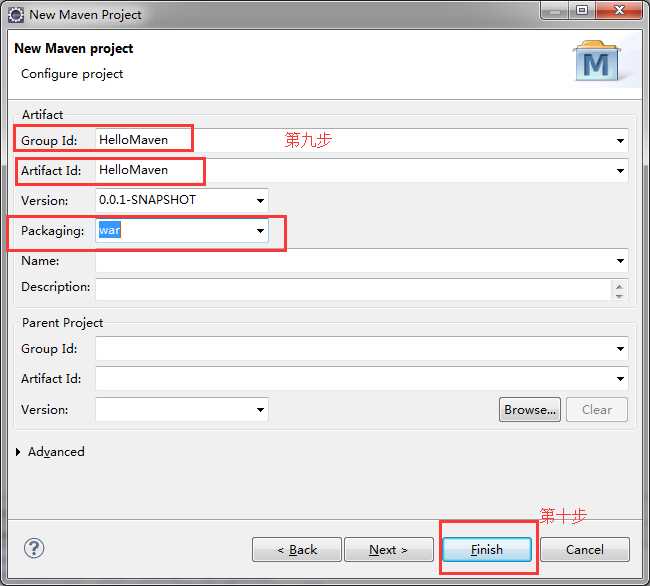Click Description scrollbar up arrow
Screen dimensions: 650x586
click(619, 286)
